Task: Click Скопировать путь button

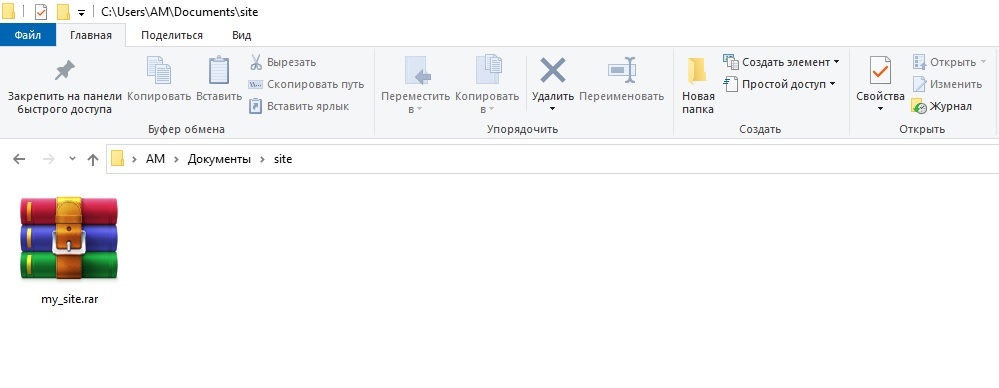Action: pos(306,84)
